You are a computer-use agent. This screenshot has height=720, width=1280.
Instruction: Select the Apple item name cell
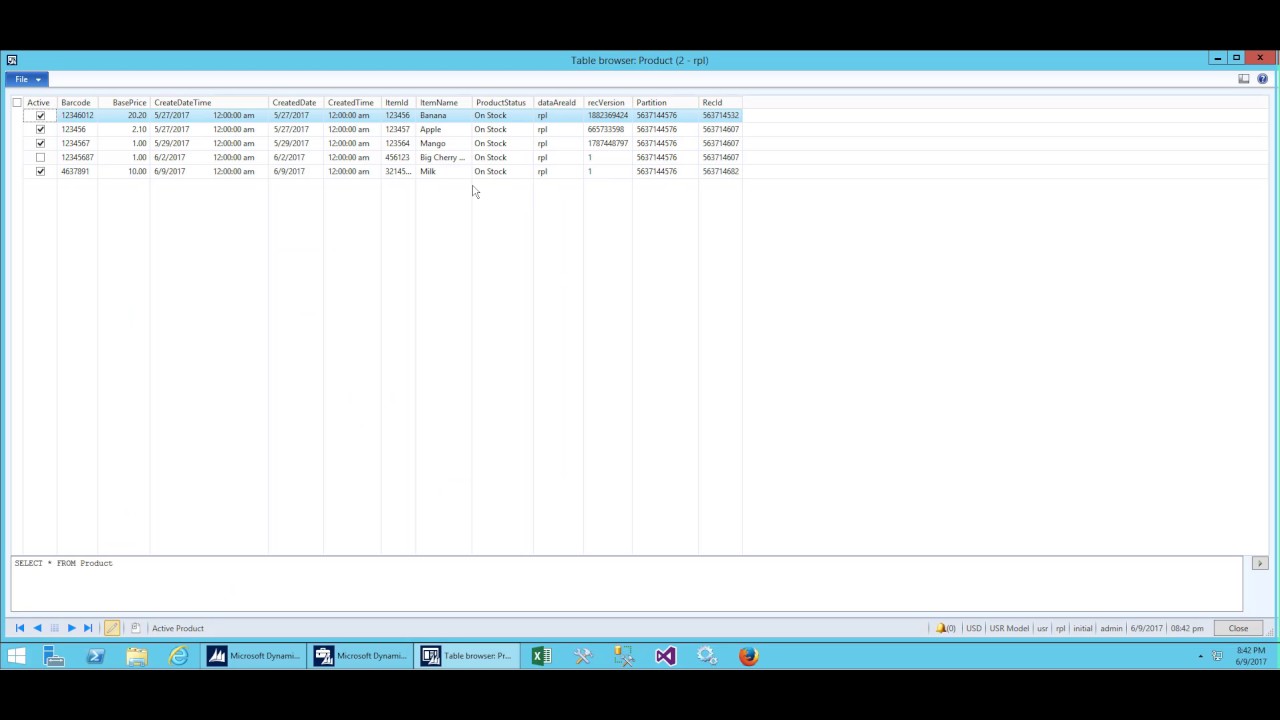(x=443, y=129)
